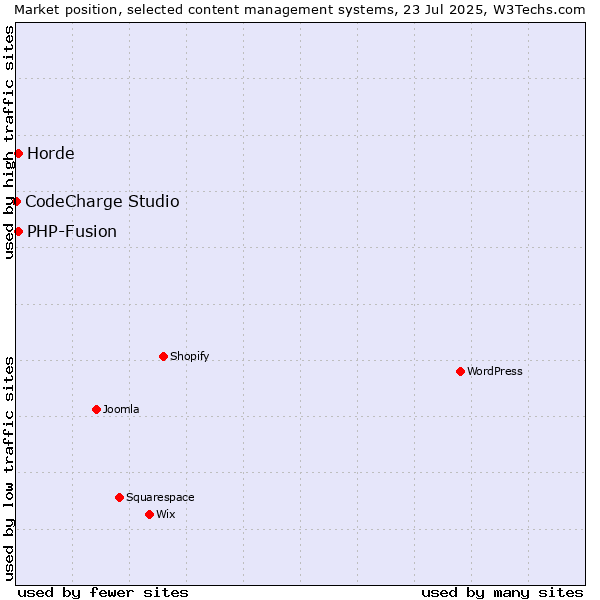Click the 'used by low traffic sites' axis label
Viewport: 600px width, 600px height.
coord(8,469)
